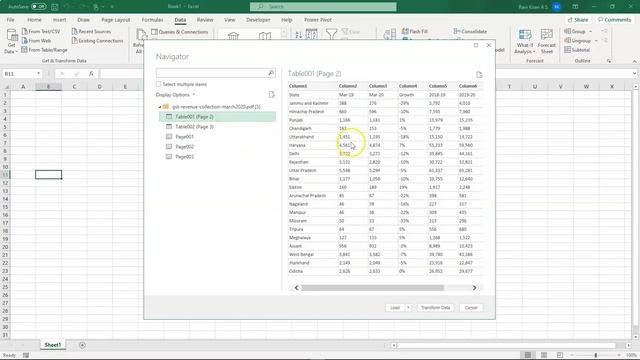The image size is (640, 360).
Task: Click the preview horizontal scrollbar thumb
Action: [x=372, y=288]
